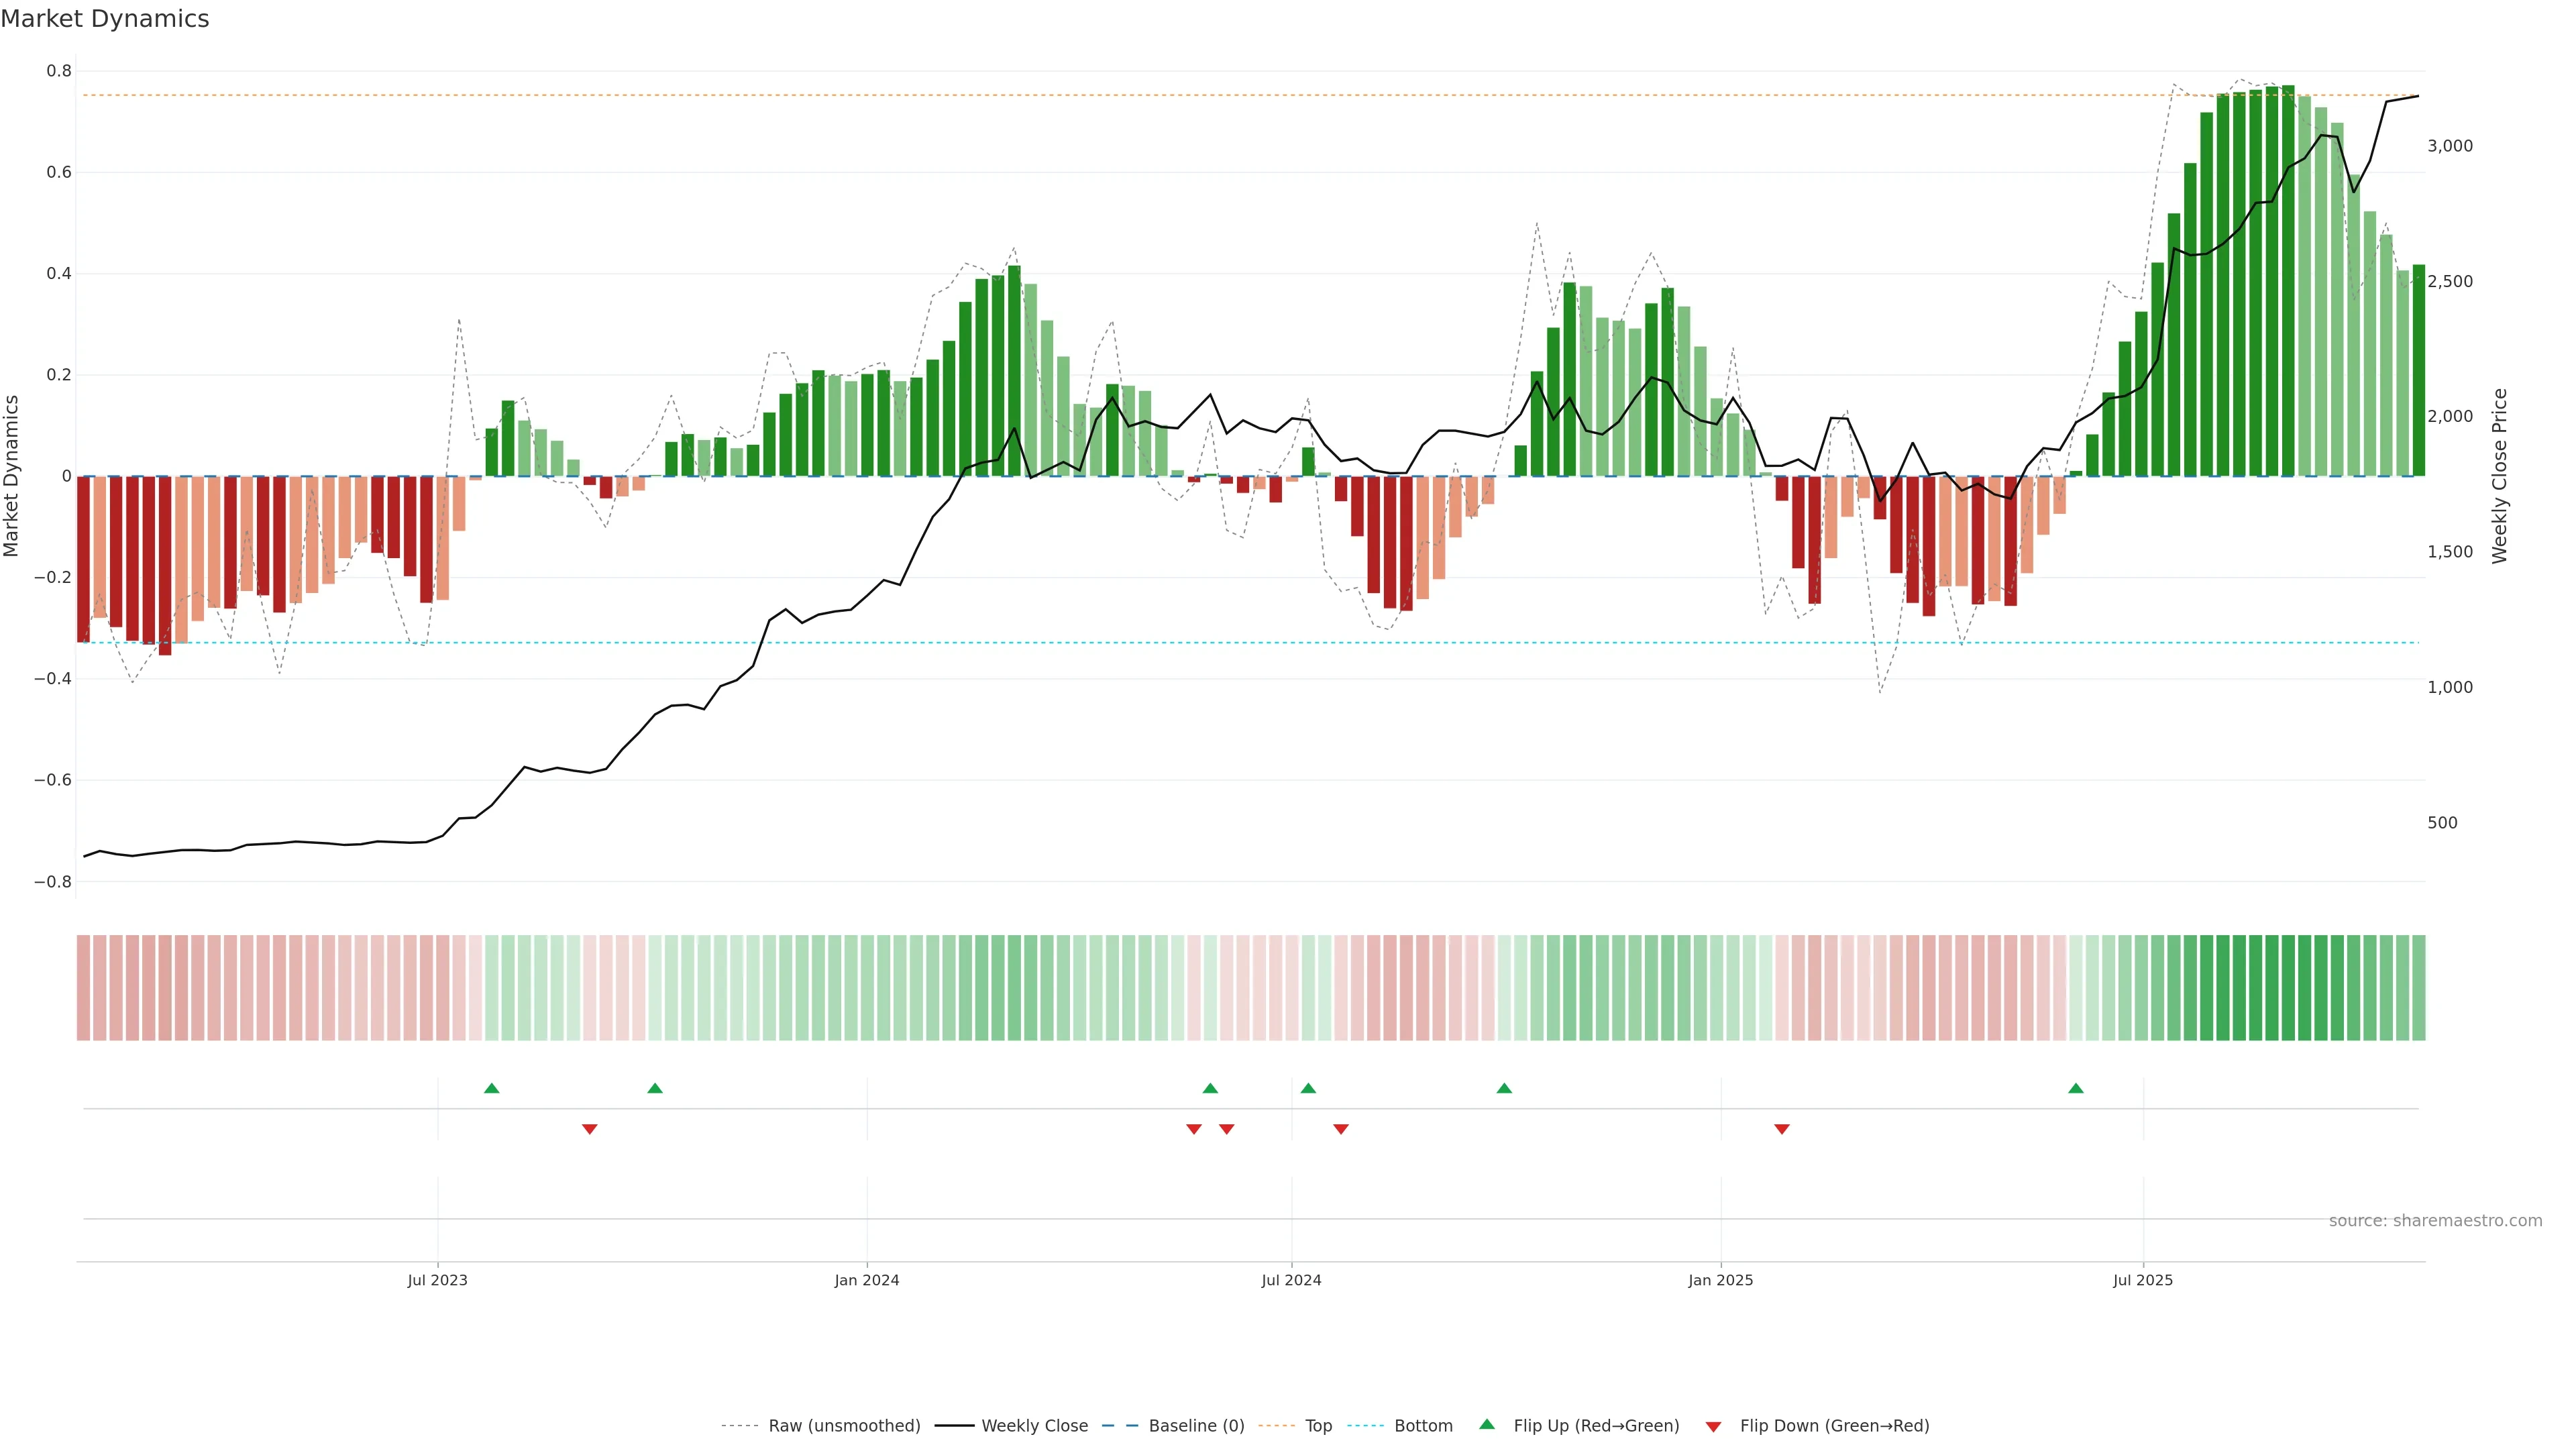Click the red Flip Down triangle icon in the legend
This screenshot has height=1449, width=2576.
click(1713, 1427)
